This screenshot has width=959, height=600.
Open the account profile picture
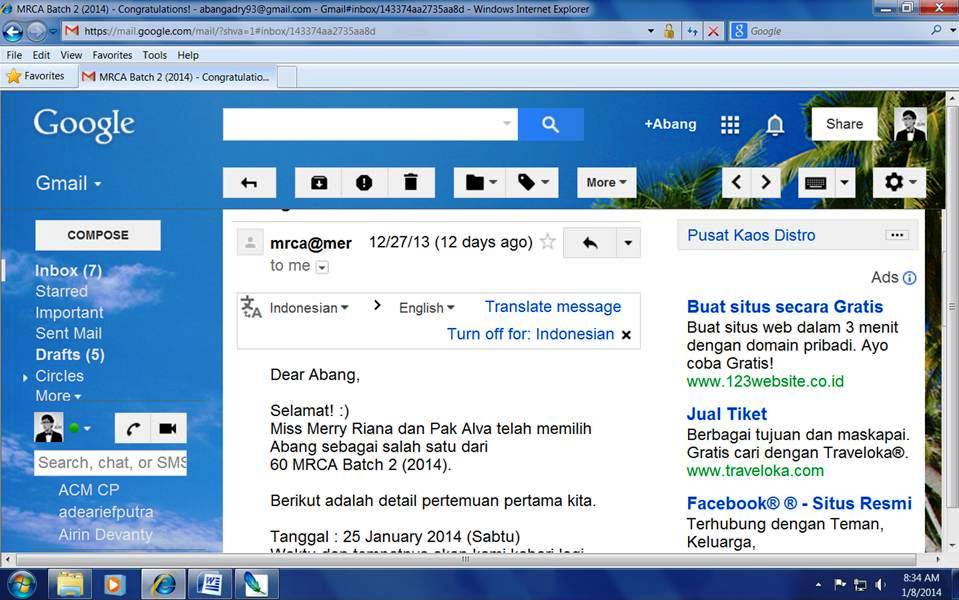click(910, 125)
